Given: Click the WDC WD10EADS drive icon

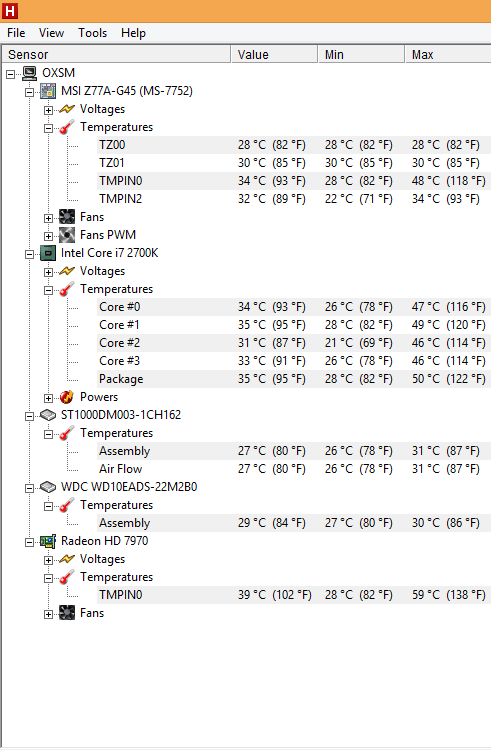Looking at the screenshot, I should point(48,487).
